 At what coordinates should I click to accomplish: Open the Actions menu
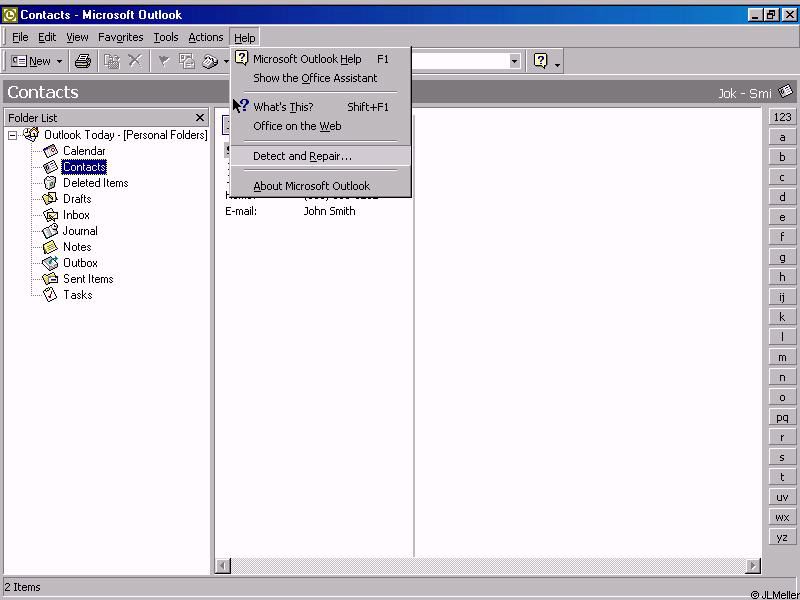click(206, 37)
